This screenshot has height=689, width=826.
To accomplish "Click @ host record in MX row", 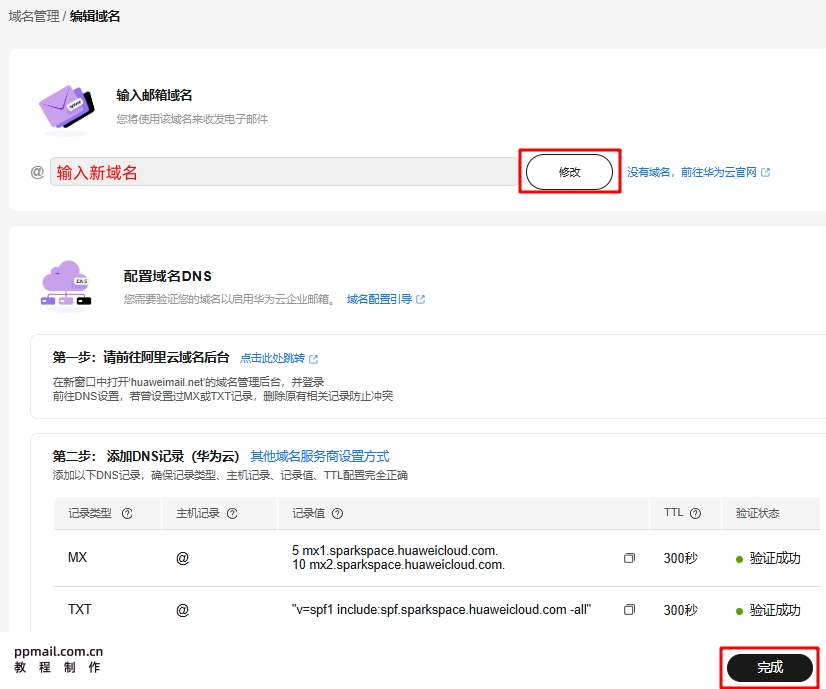I will click(182, 558).
